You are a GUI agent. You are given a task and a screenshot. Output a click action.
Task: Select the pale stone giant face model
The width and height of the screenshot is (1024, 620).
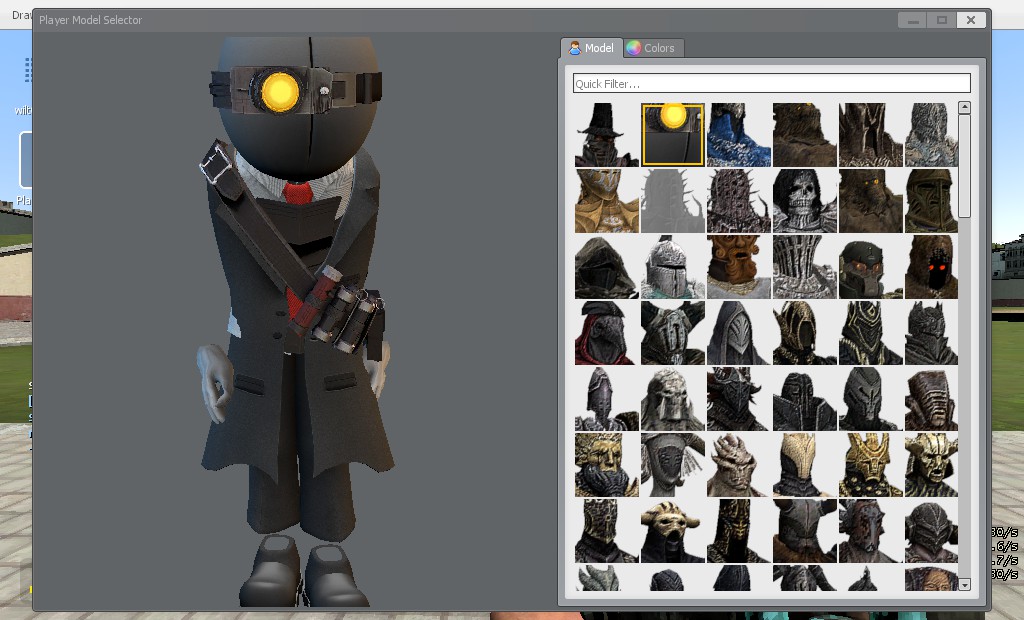(x=673, y=399)
